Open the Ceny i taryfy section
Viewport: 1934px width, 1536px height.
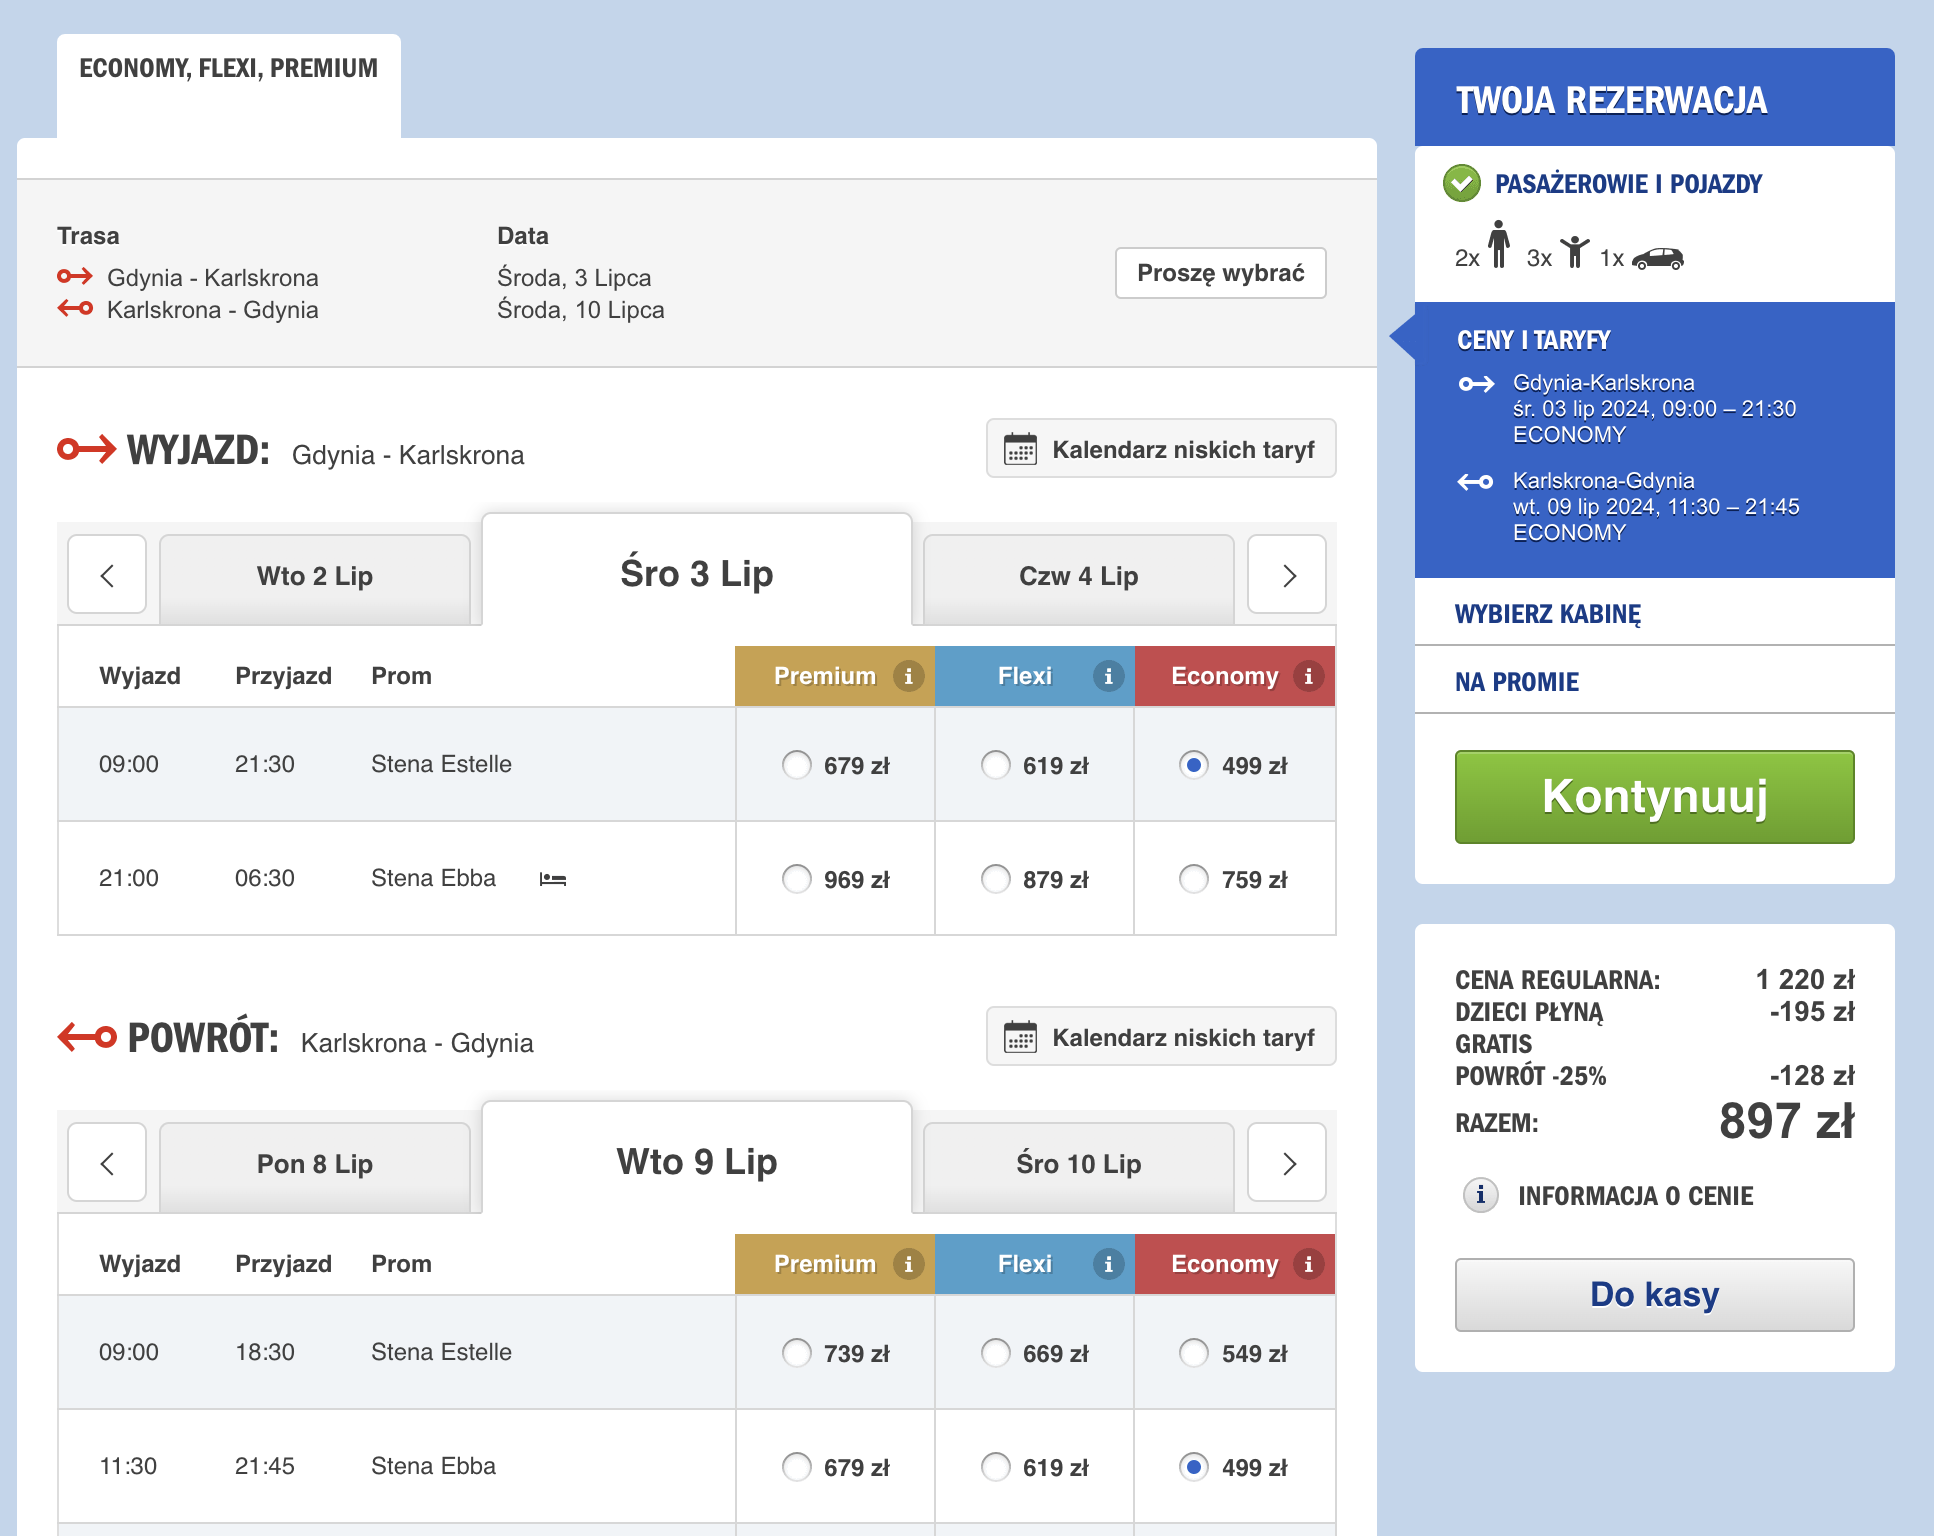pyautogui.click(x=1533, y=341)
